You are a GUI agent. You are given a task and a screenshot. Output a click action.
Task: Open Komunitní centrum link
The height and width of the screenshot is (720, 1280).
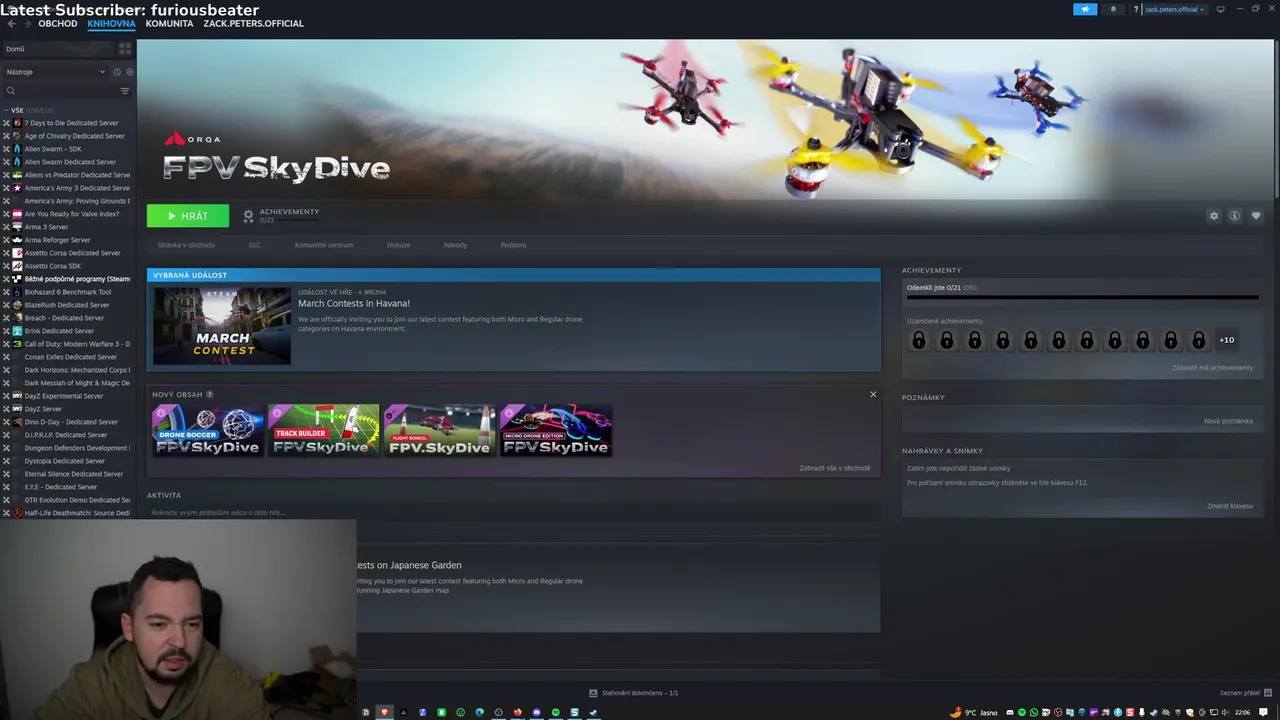point(324,245)
